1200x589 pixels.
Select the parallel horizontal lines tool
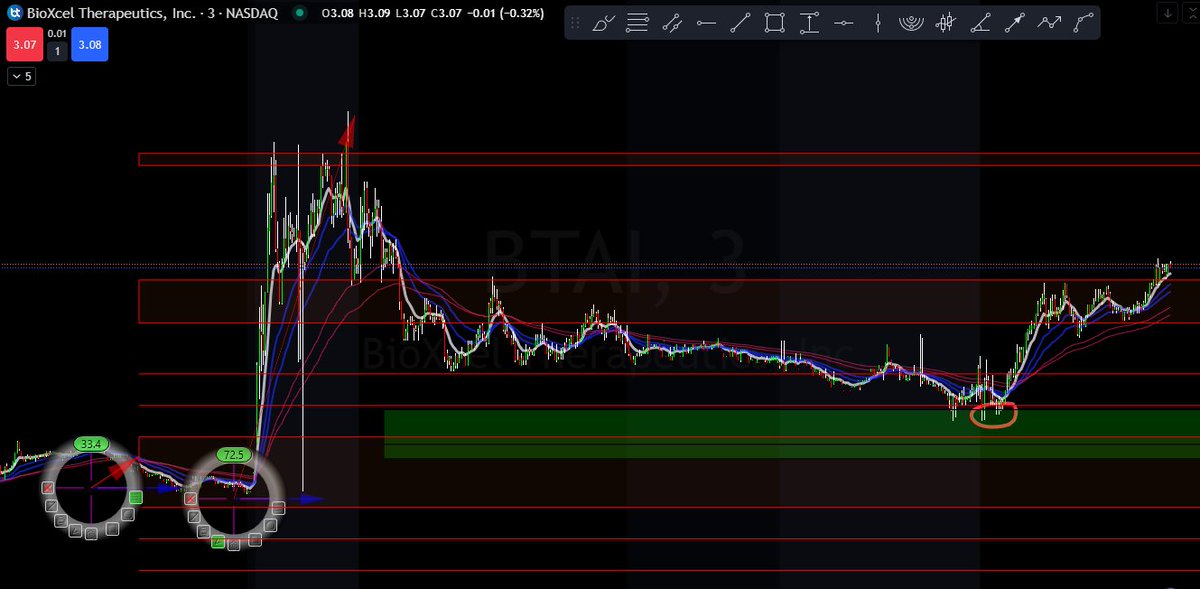pos(638,23)
